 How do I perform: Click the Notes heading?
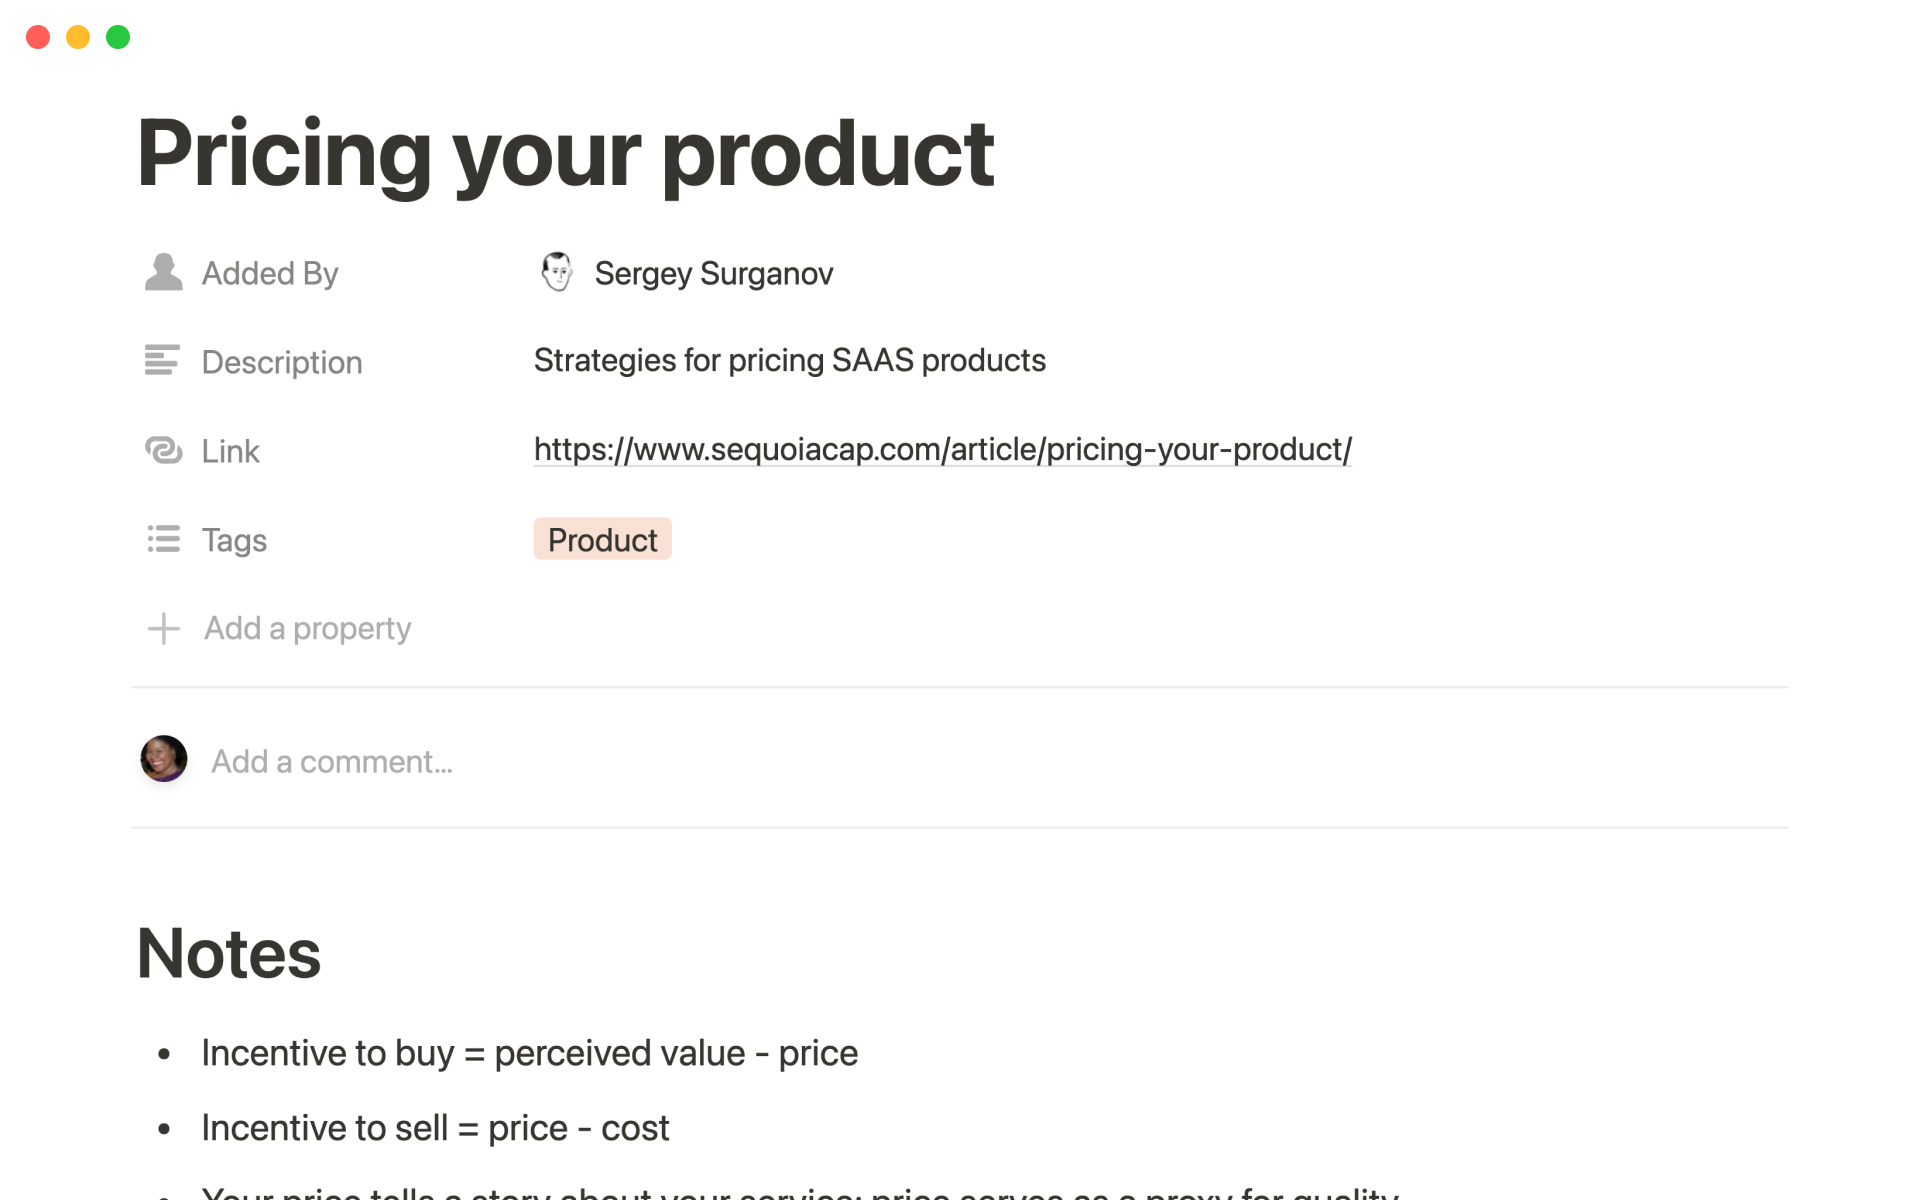(229, 953)
